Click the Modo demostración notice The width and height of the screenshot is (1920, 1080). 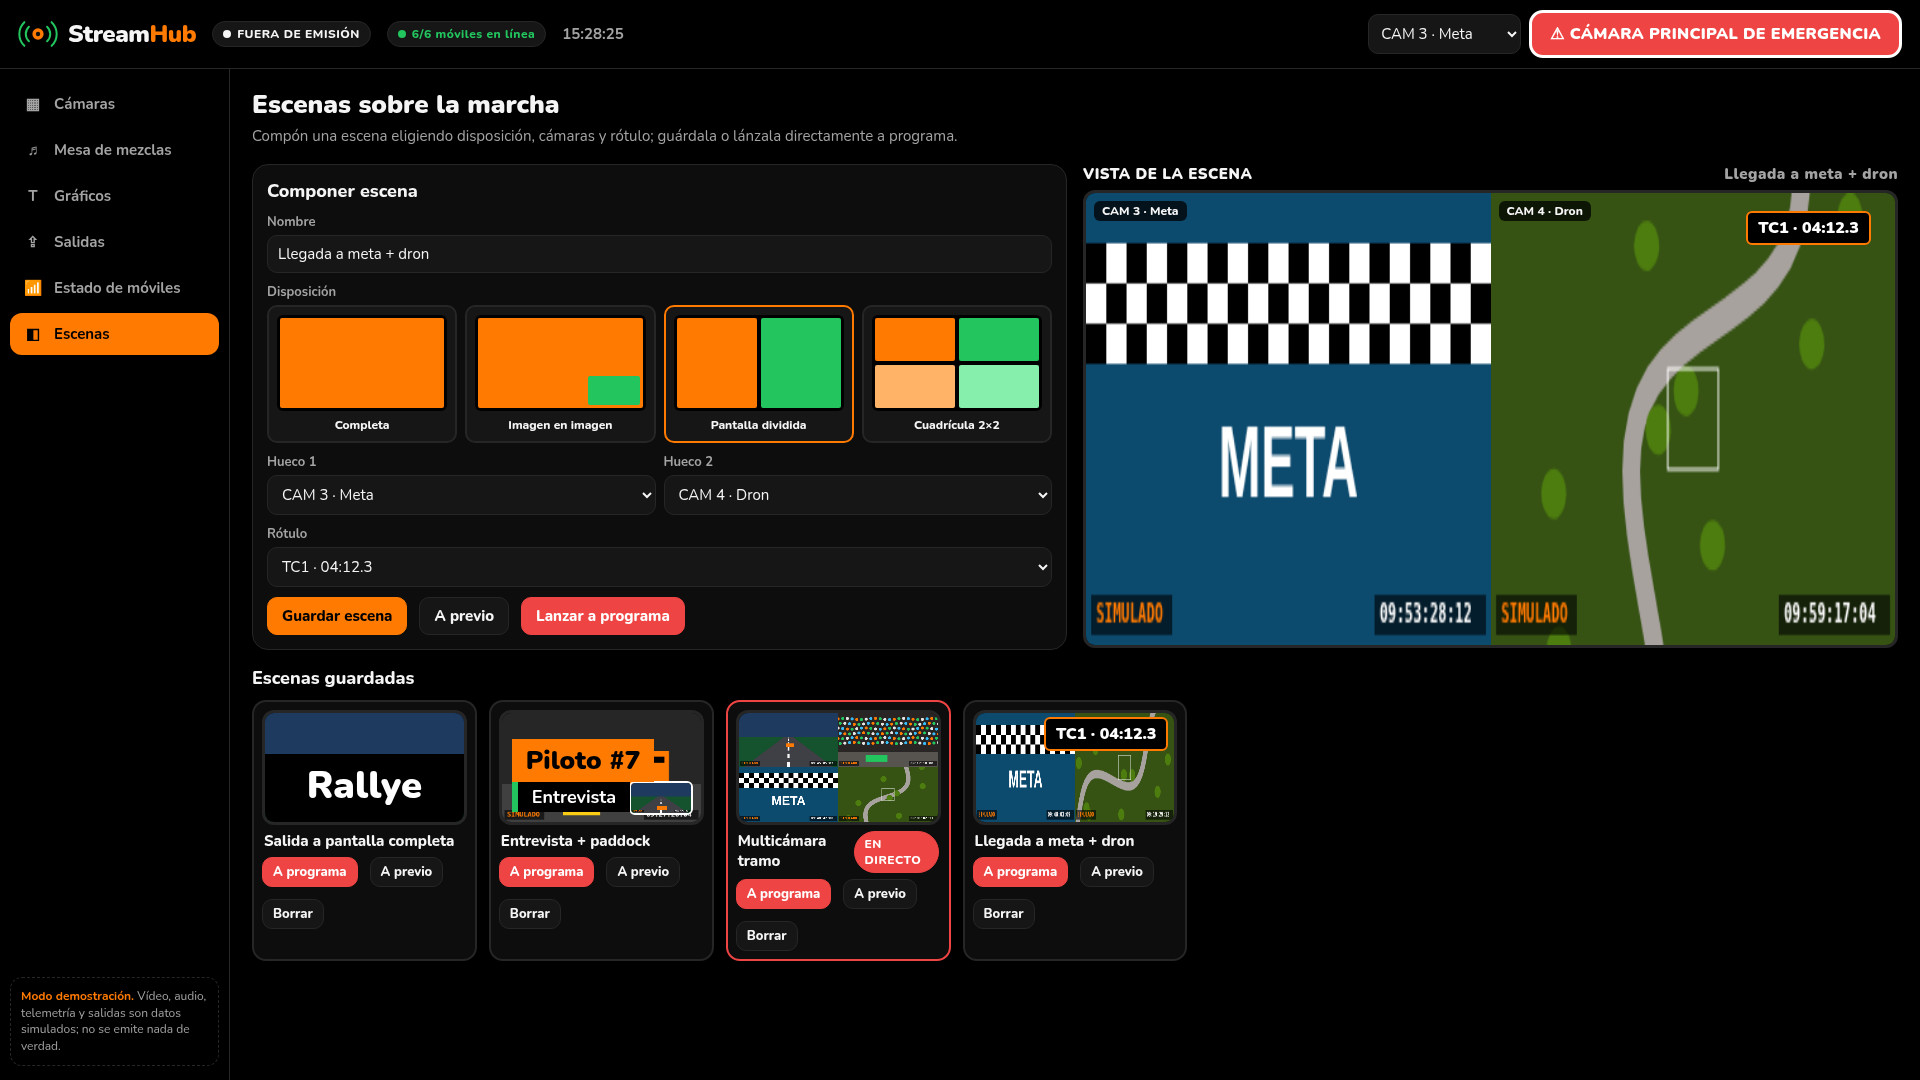pyautogui.click(x=114, y=1021)
